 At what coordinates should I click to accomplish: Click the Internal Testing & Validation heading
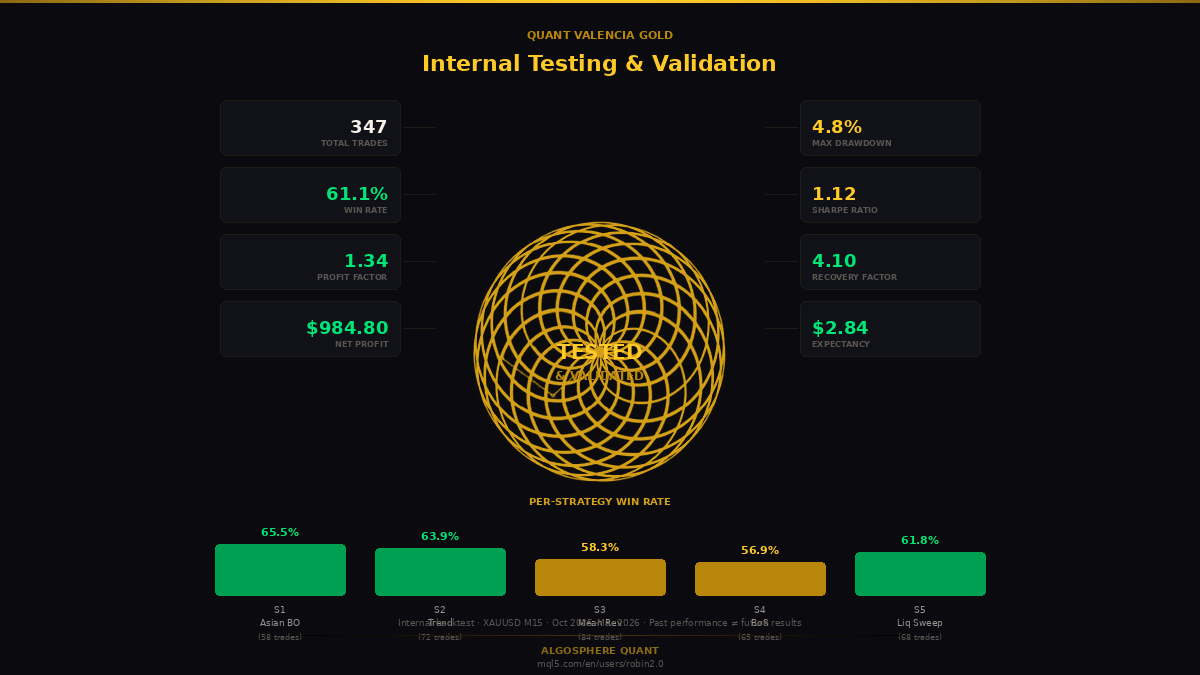[599, 64]
